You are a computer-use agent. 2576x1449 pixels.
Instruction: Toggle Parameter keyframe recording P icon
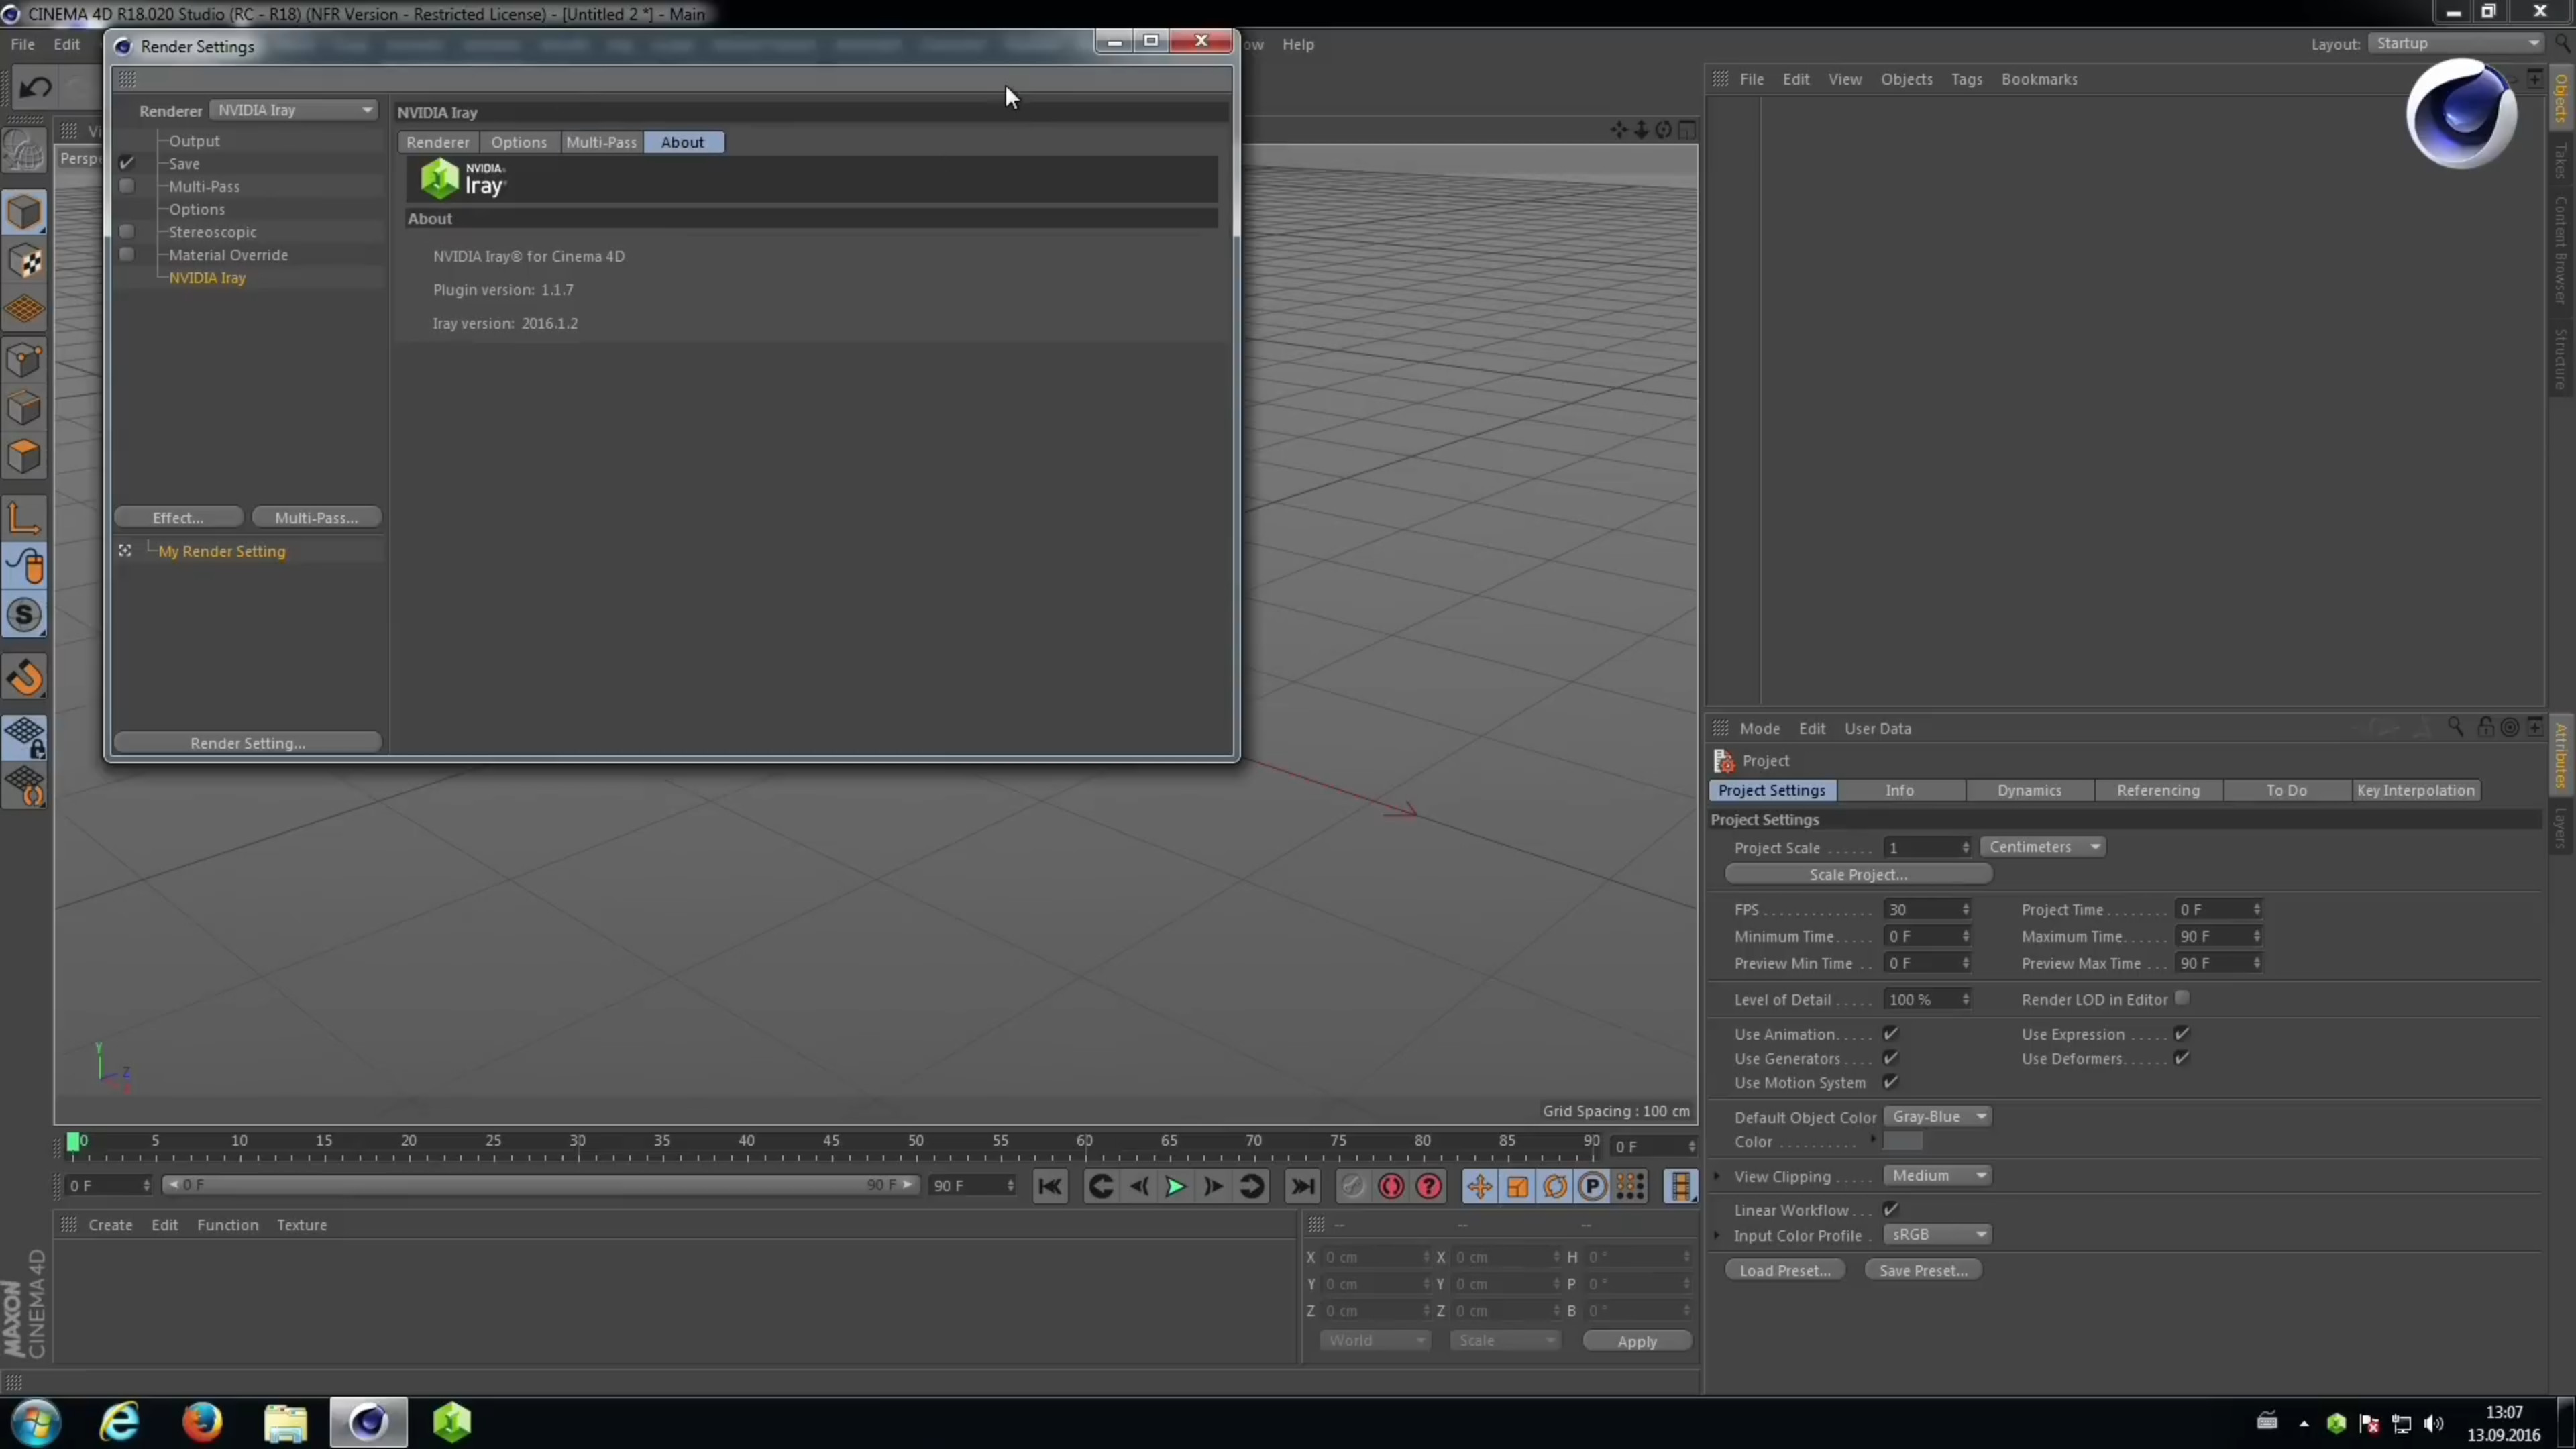1593,1186
